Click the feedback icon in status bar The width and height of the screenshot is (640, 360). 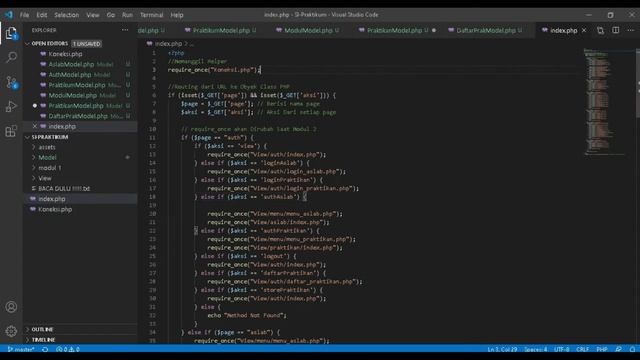619,349
